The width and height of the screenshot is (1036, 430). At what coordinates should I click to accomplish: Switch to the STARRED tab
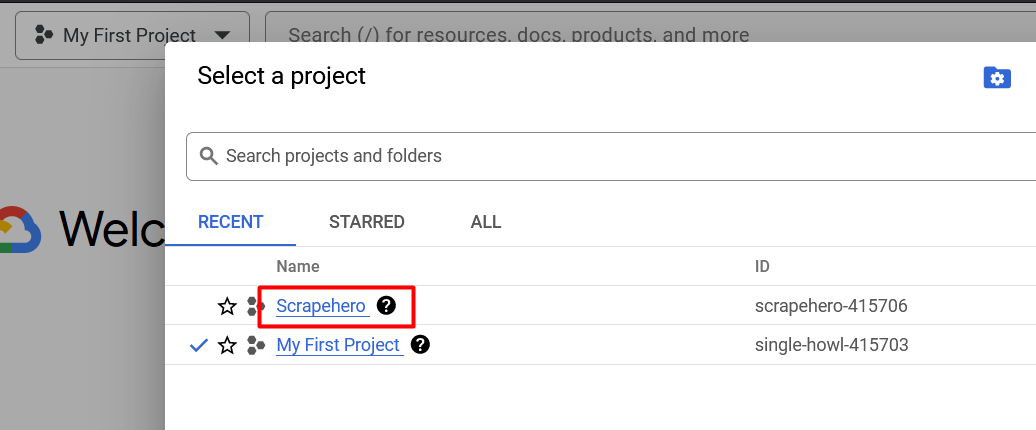pos(367,222)
